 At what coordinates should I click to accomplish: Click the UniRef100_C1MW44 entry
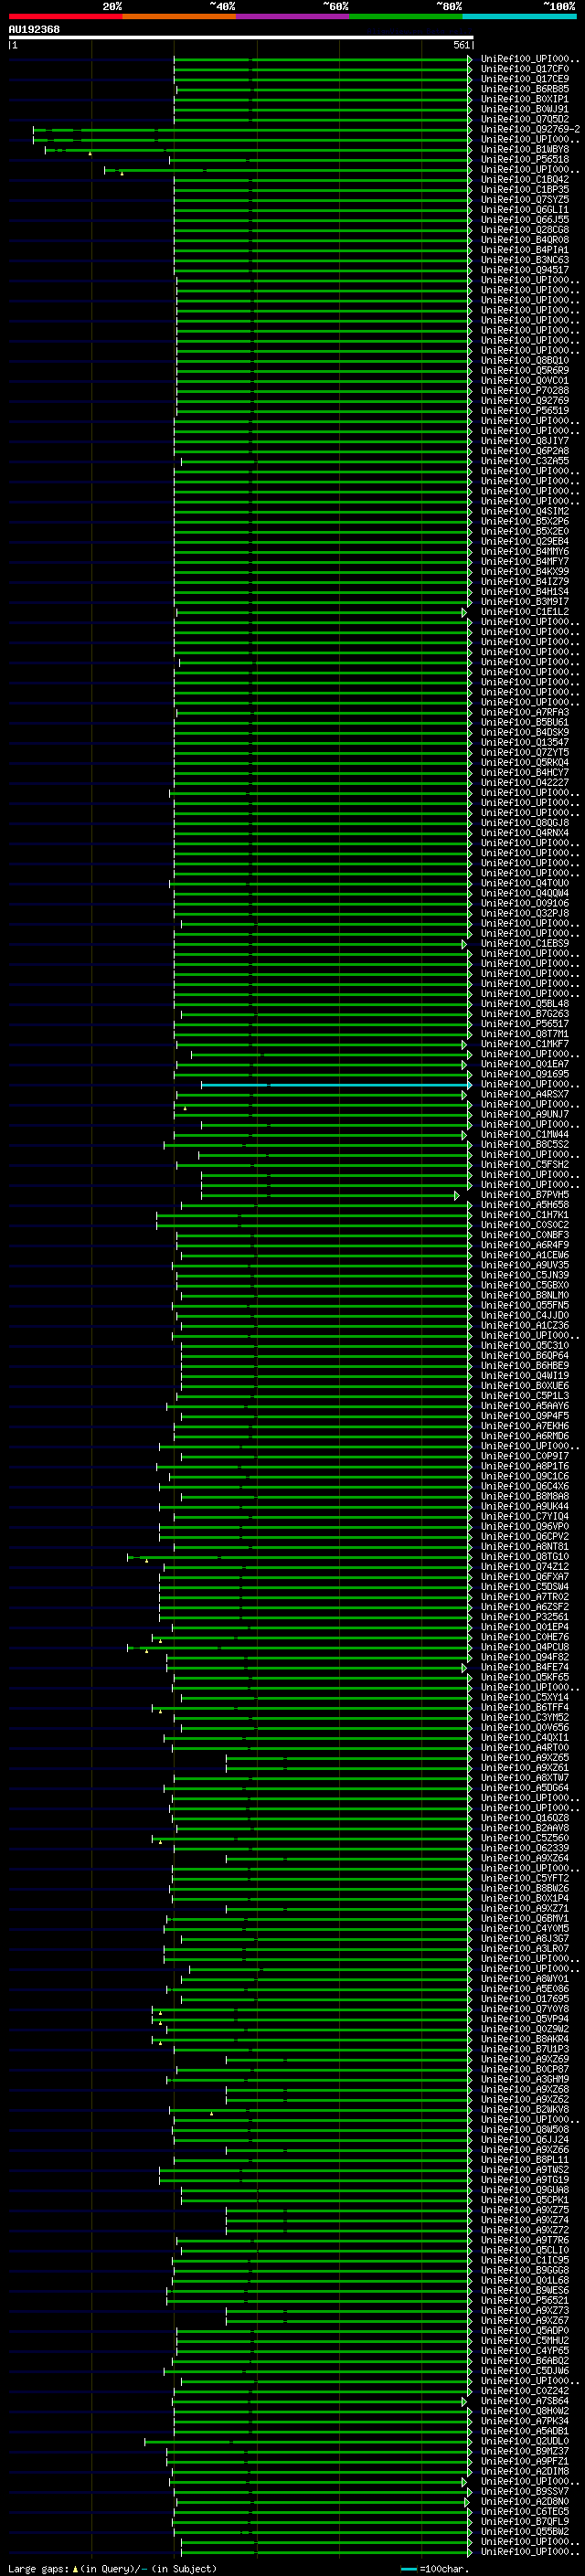click(x=525, y=1134)
